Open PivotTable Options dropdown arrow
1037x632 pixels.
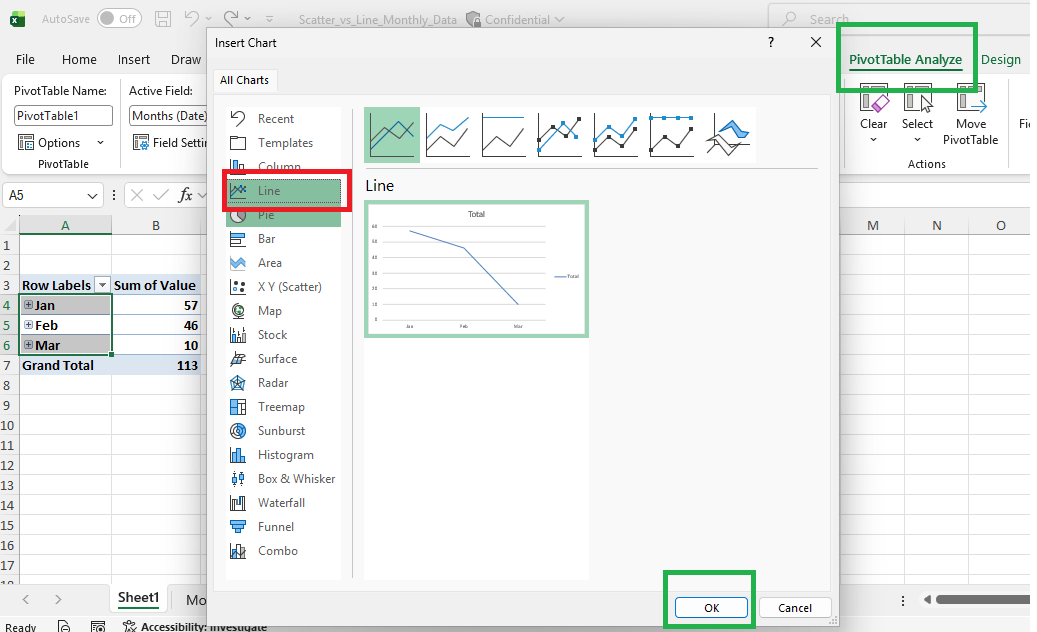click(101, 143)
